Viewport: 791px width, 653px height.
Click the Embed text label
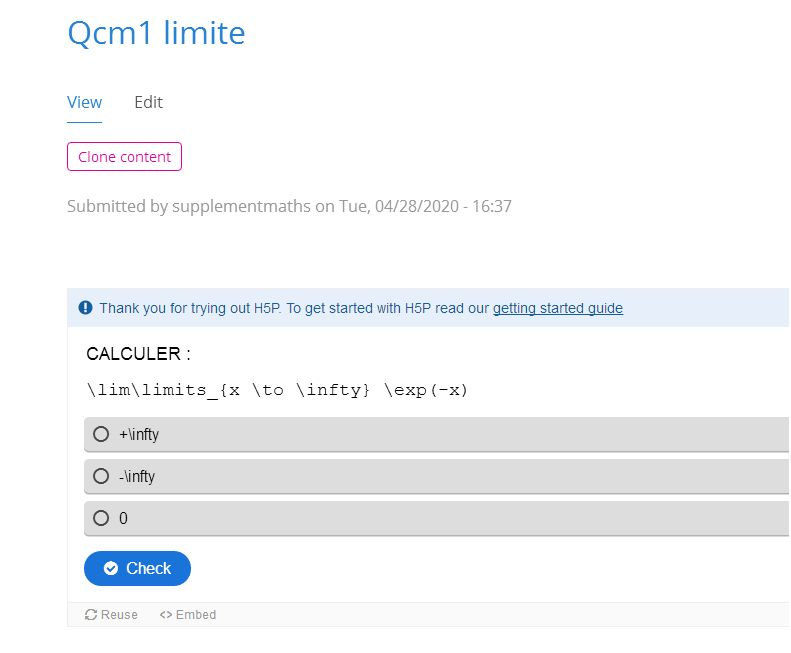coord(196,615)
